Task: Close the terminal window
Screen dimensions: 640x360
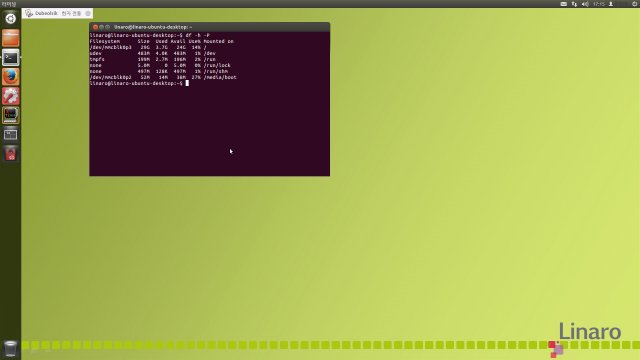Action: (95, 27)
